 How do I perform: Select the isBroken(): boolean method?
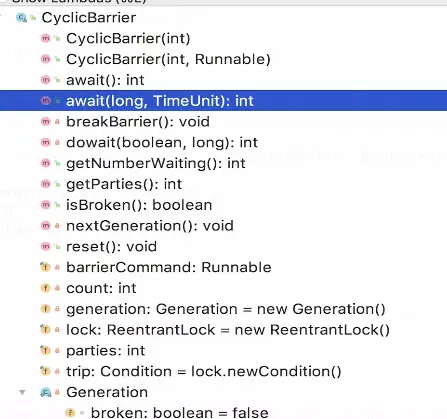[x=139, y=205]
